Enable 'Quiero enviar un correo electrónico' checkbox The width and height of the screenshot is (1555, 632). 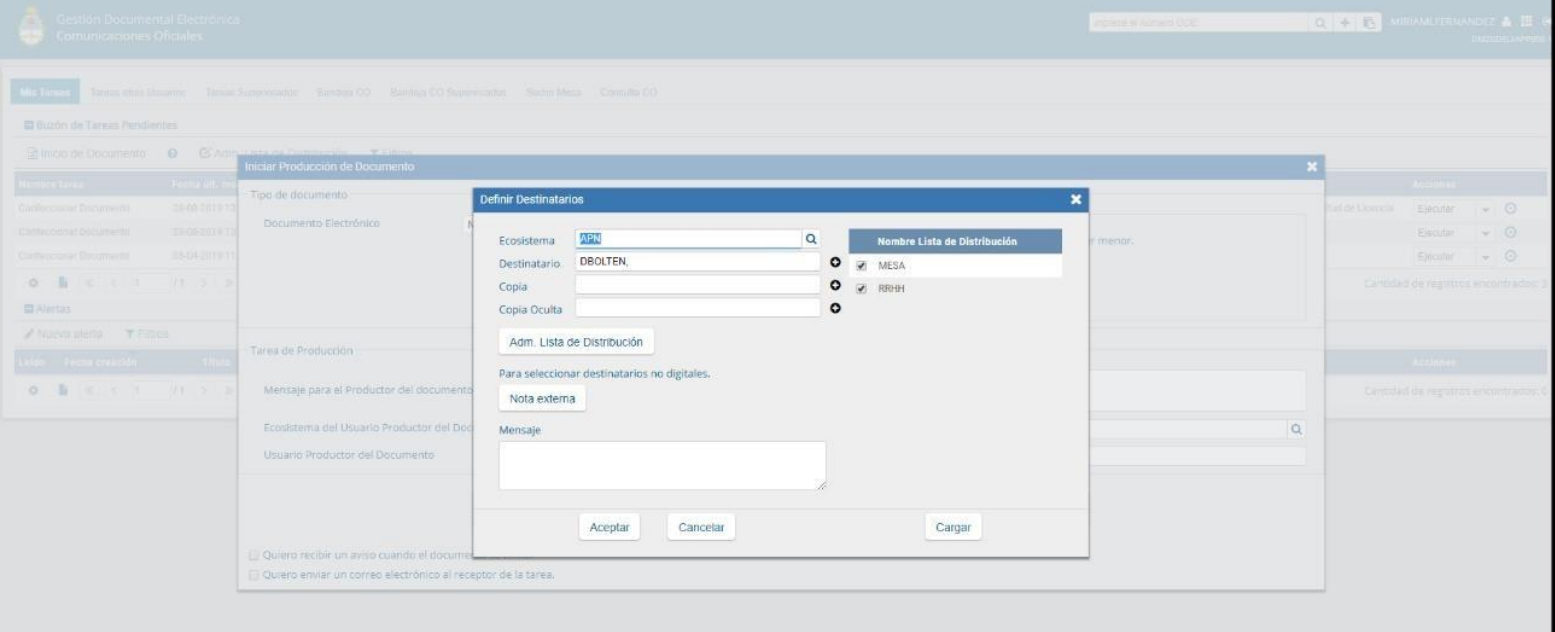pos(253,574)
